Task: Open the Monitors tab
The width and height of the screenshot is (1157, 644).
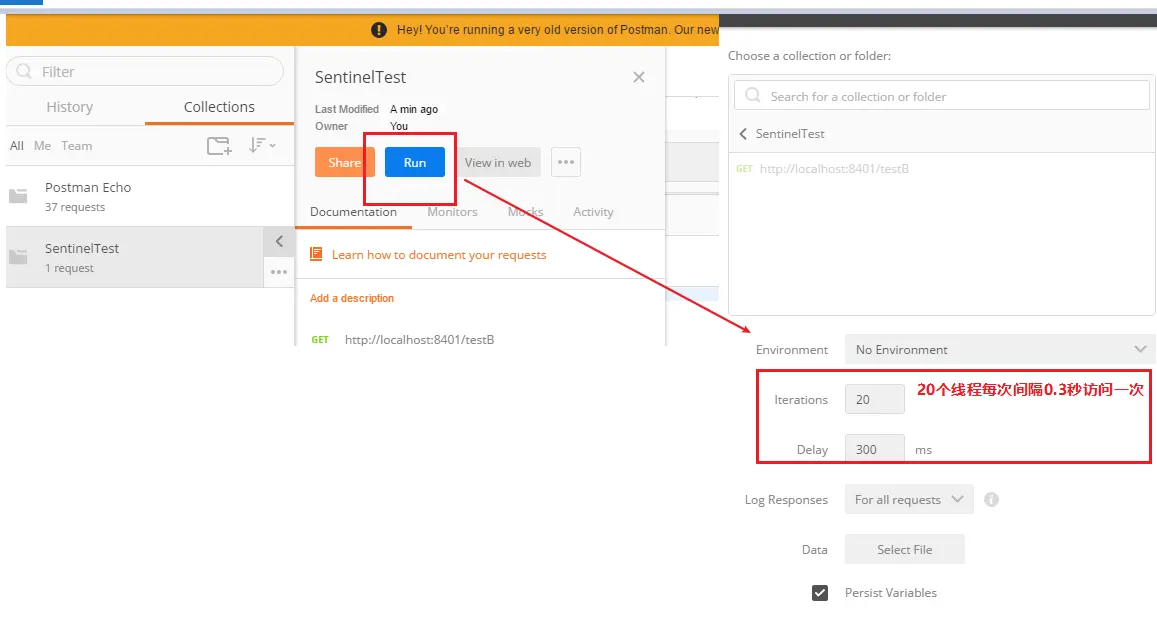Action: [452, 212]
